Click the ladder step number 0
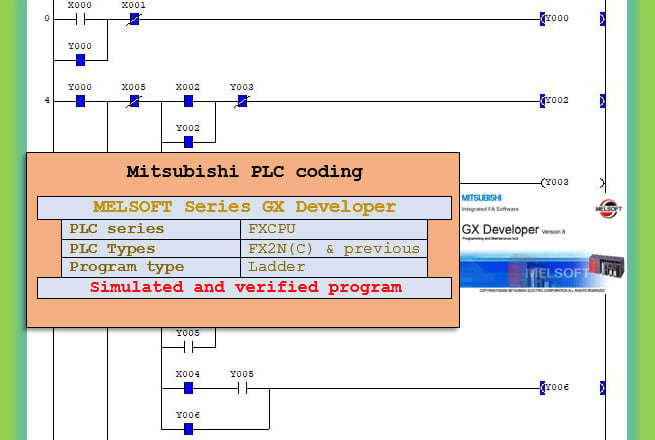The height and width of the screenshot is (440, 655). [47, 18]
